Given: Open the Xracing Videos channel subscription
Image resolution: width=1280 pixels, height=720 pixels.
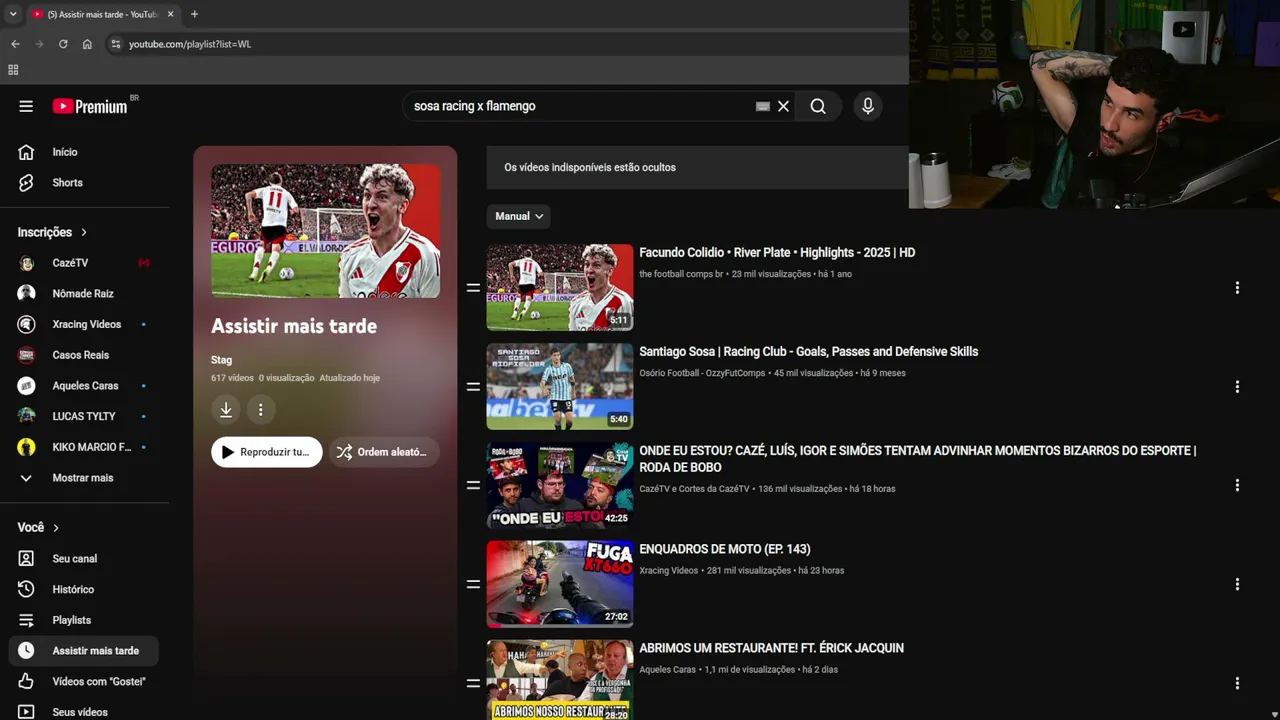Looking at the screenshot, I should 83,325.
